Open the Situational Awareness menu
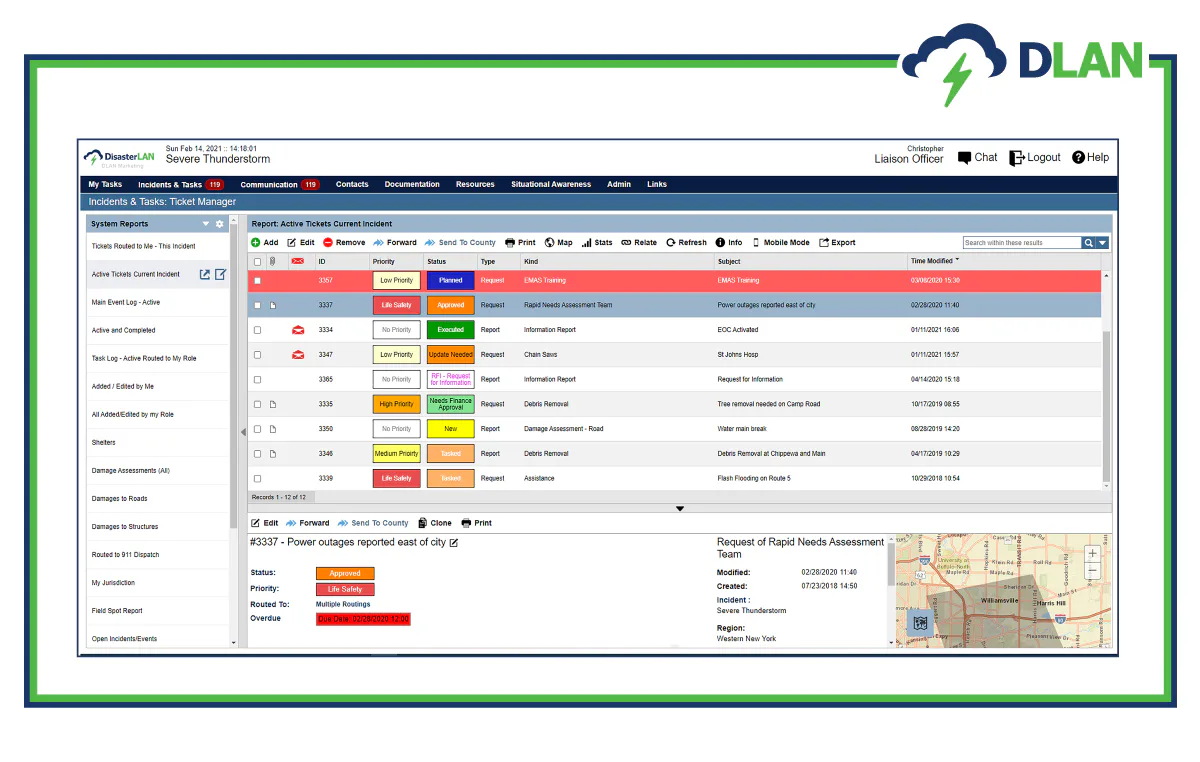 point(551,184)
